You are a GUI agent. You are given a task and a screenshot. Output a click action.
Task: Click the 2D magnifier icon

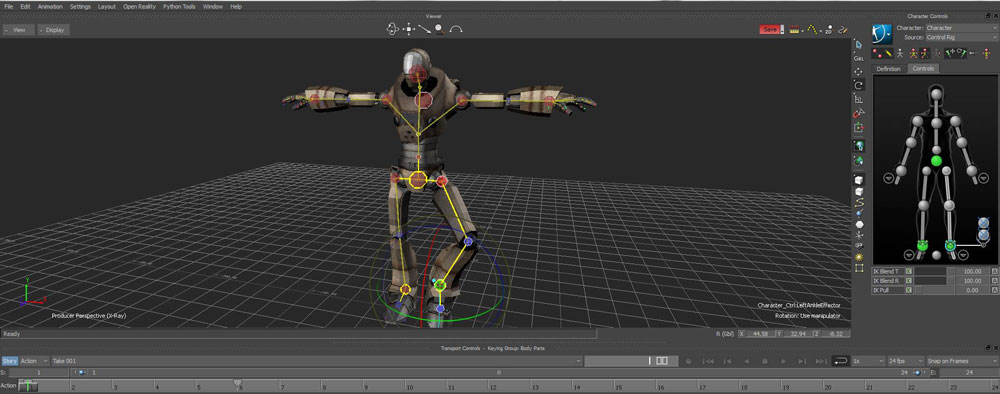tap(828, 29)
